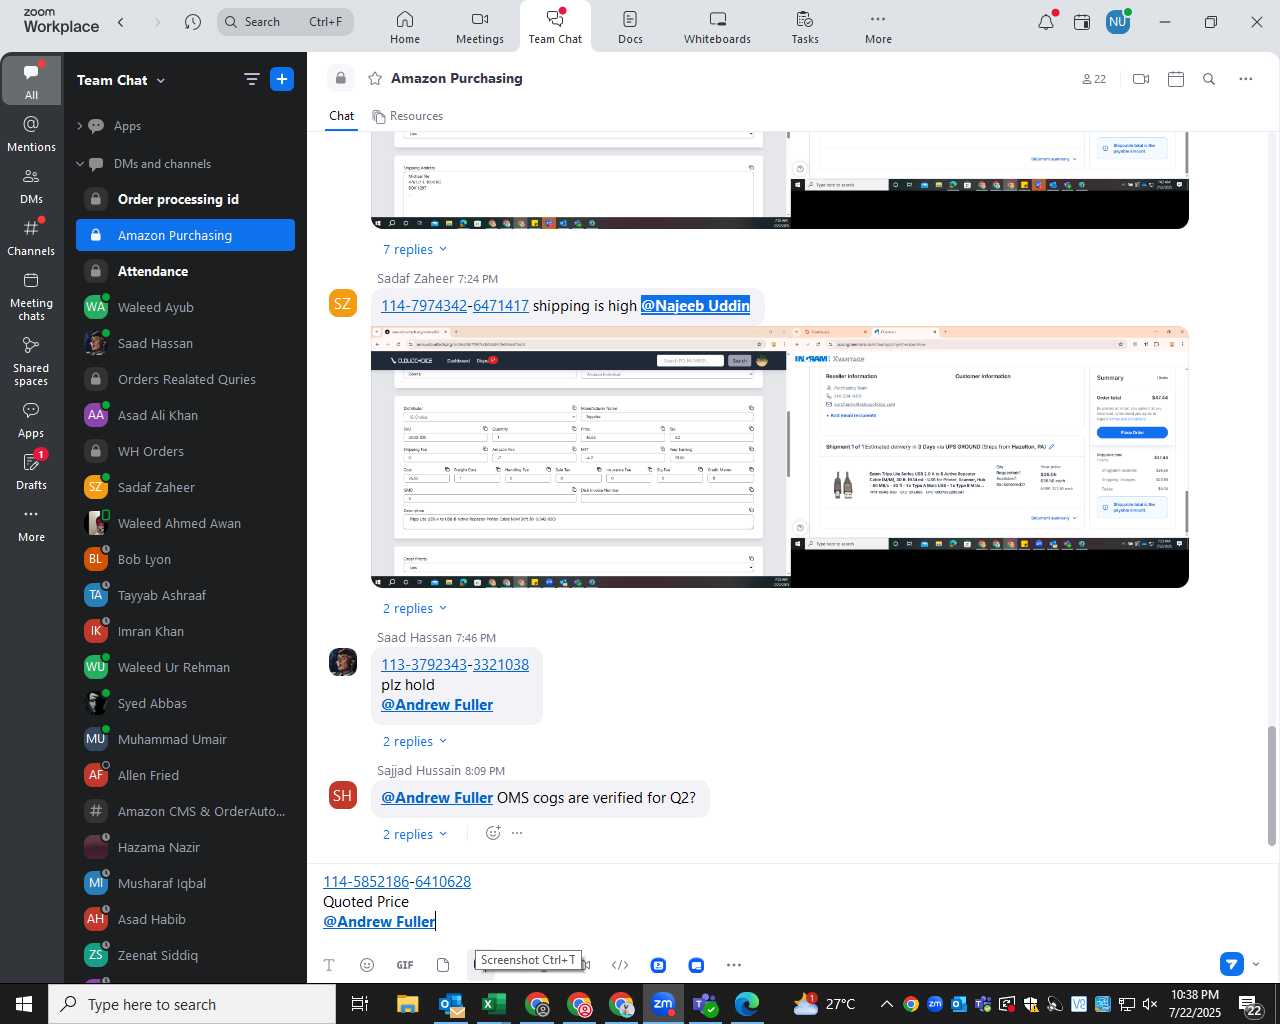Open the GIF picker
Screen dimensions: 1280x1024
(405, 965)
